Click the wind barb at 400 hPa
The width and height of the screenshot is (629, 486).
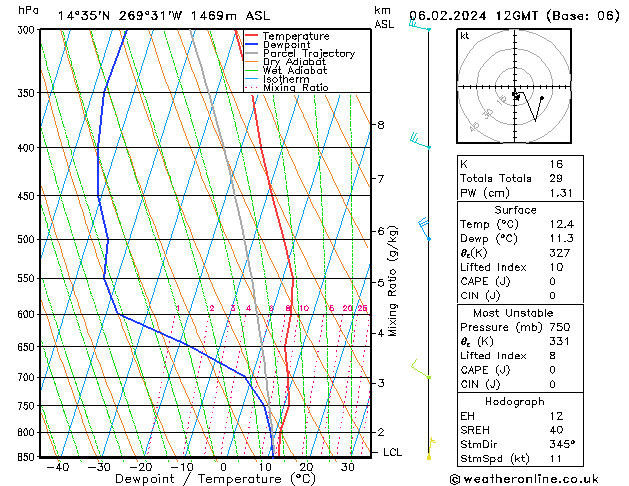click(x=420, y=141)
